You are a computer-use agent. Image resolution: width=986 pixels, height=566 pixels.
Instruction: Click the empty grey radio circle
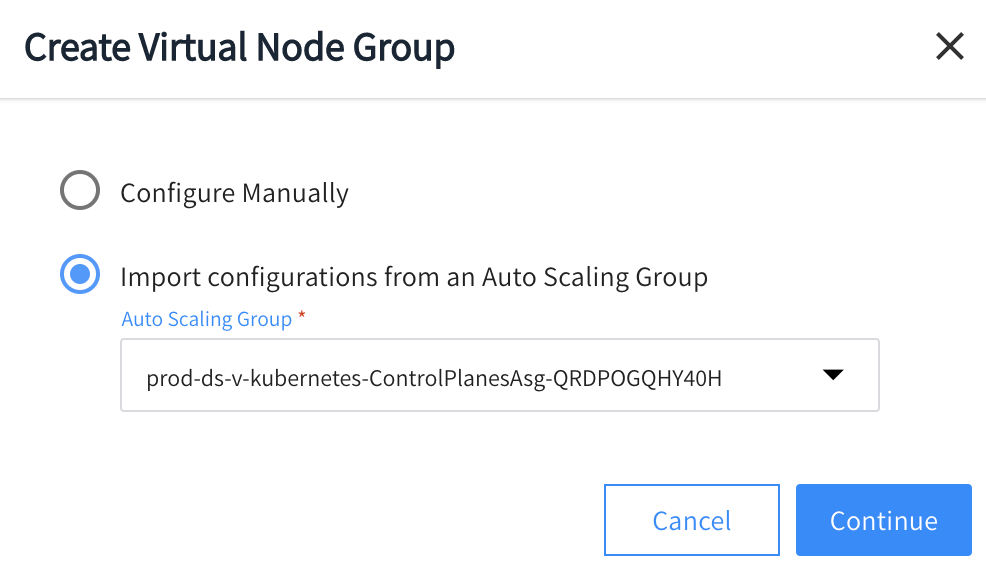[80, 191]
